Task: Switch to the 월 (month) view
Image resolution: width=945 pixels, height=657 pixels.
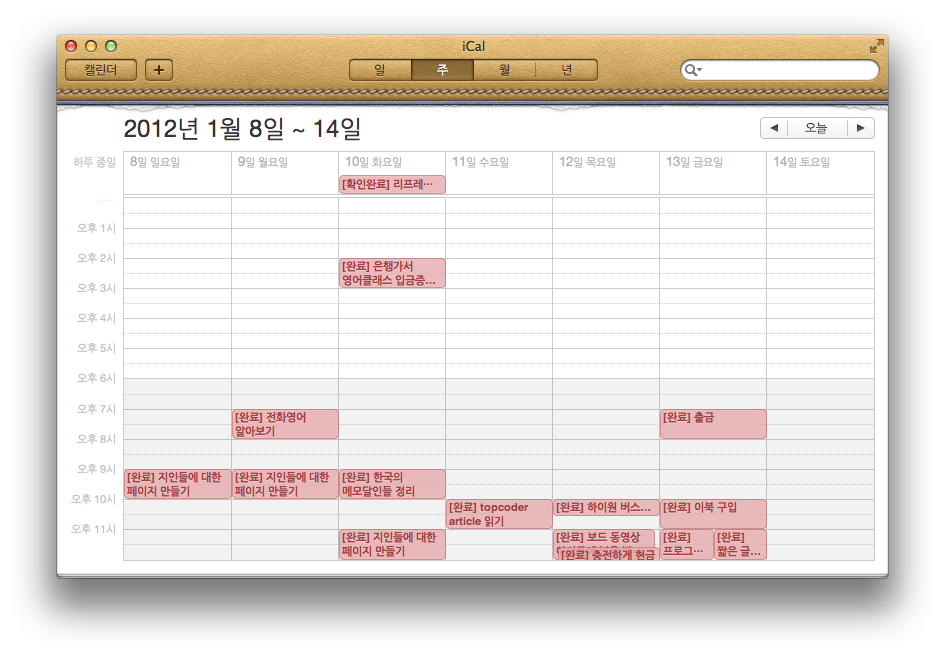Action: click(504, 70)
